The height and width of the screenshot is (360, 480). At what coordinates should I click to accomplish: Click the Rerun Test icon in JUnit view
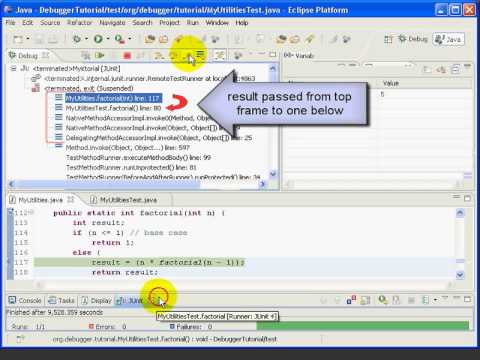coord(383,300)
